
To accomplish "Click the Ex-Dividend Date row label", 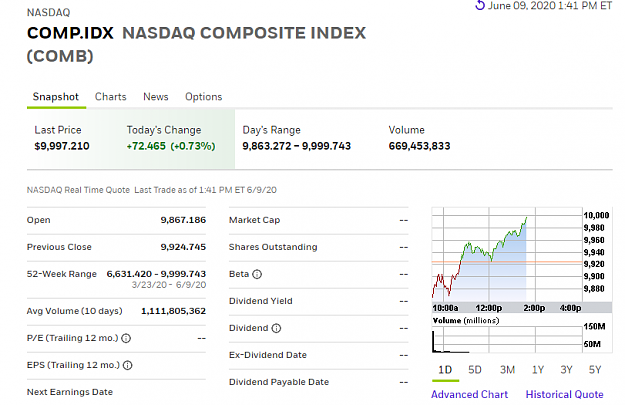I will click(268, 355).
